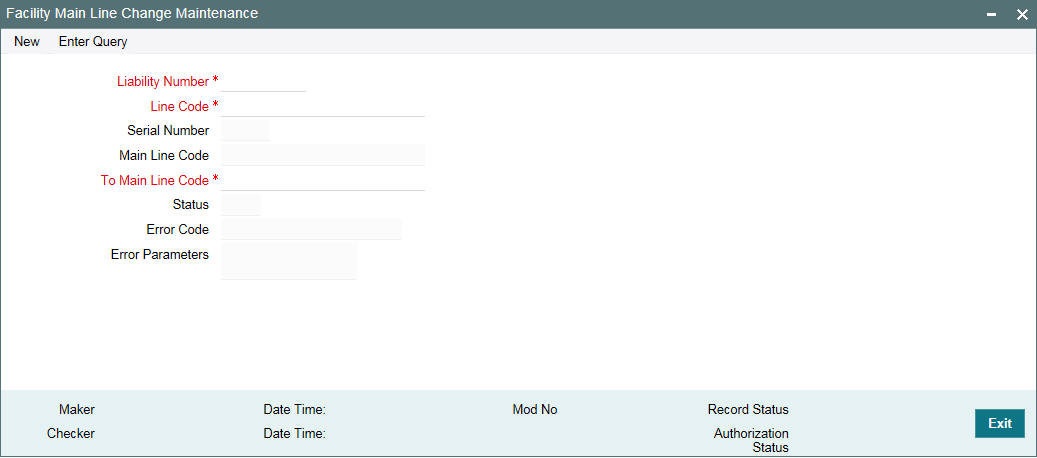Viewport: 1037px width, 458px height.
Task: Select the Status field
Action: [x=241, y=205]
